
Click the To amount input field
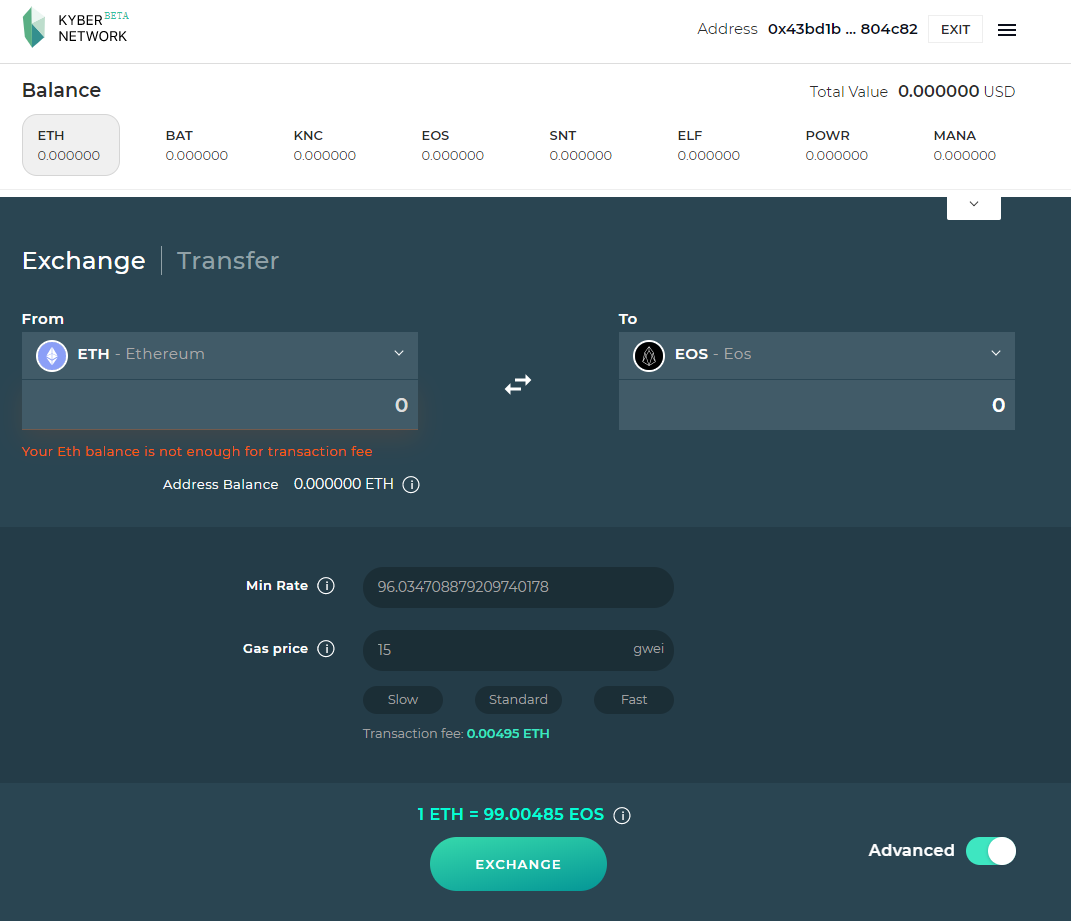pos(817,405)
